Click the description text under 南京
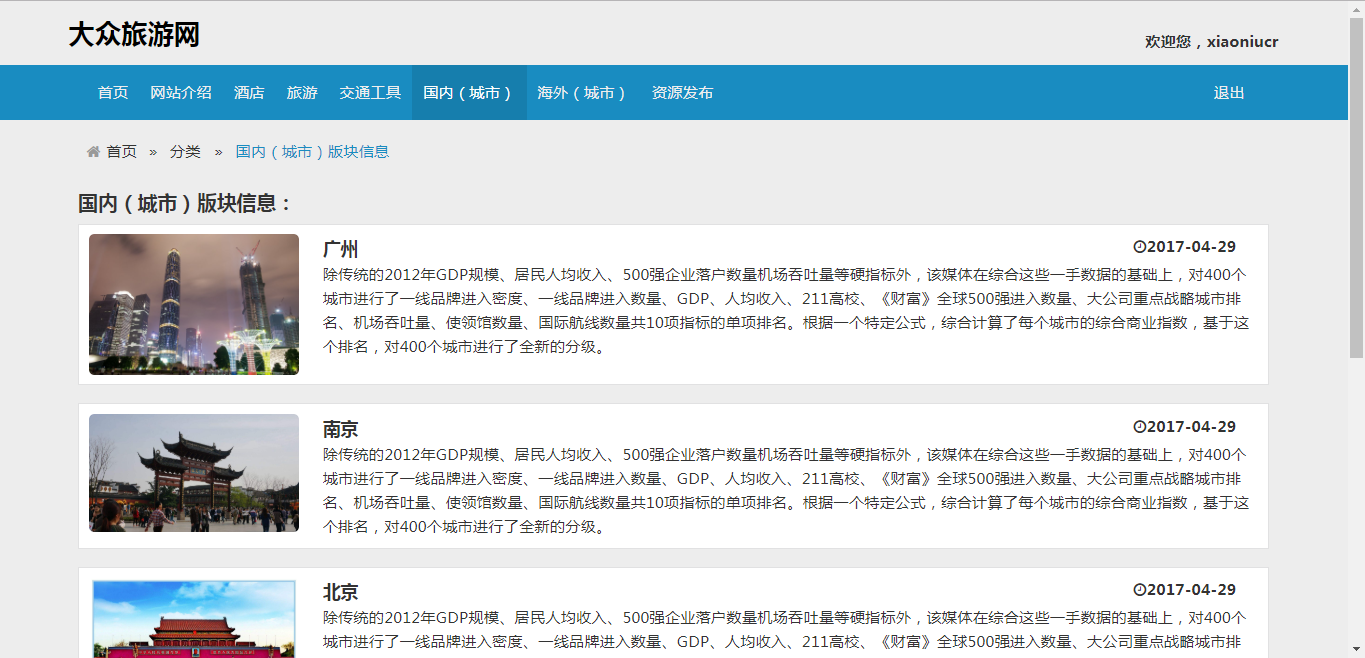Screen dimensions: 1365x658 tap(786, 491)
